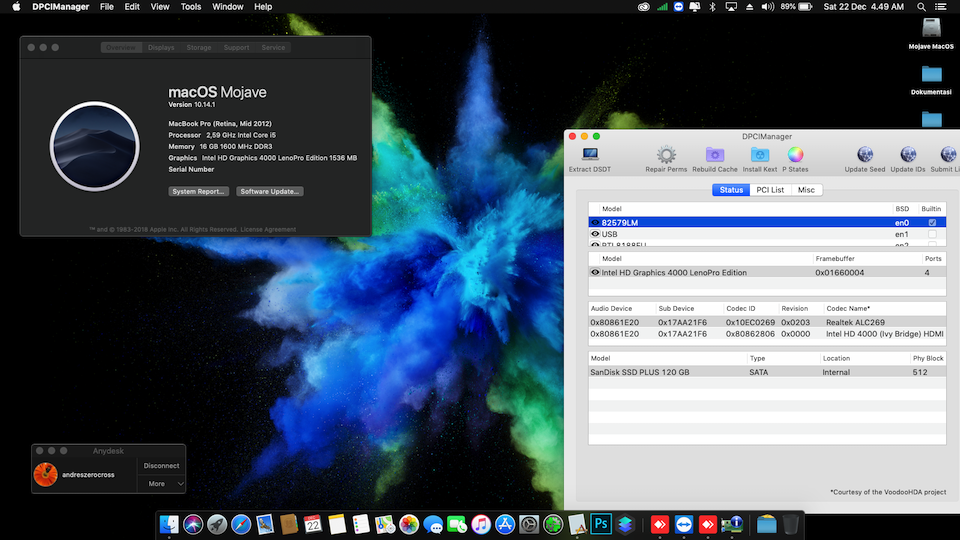
Task: Launch Photoshop from the Dock
Action: coord(601,525)
